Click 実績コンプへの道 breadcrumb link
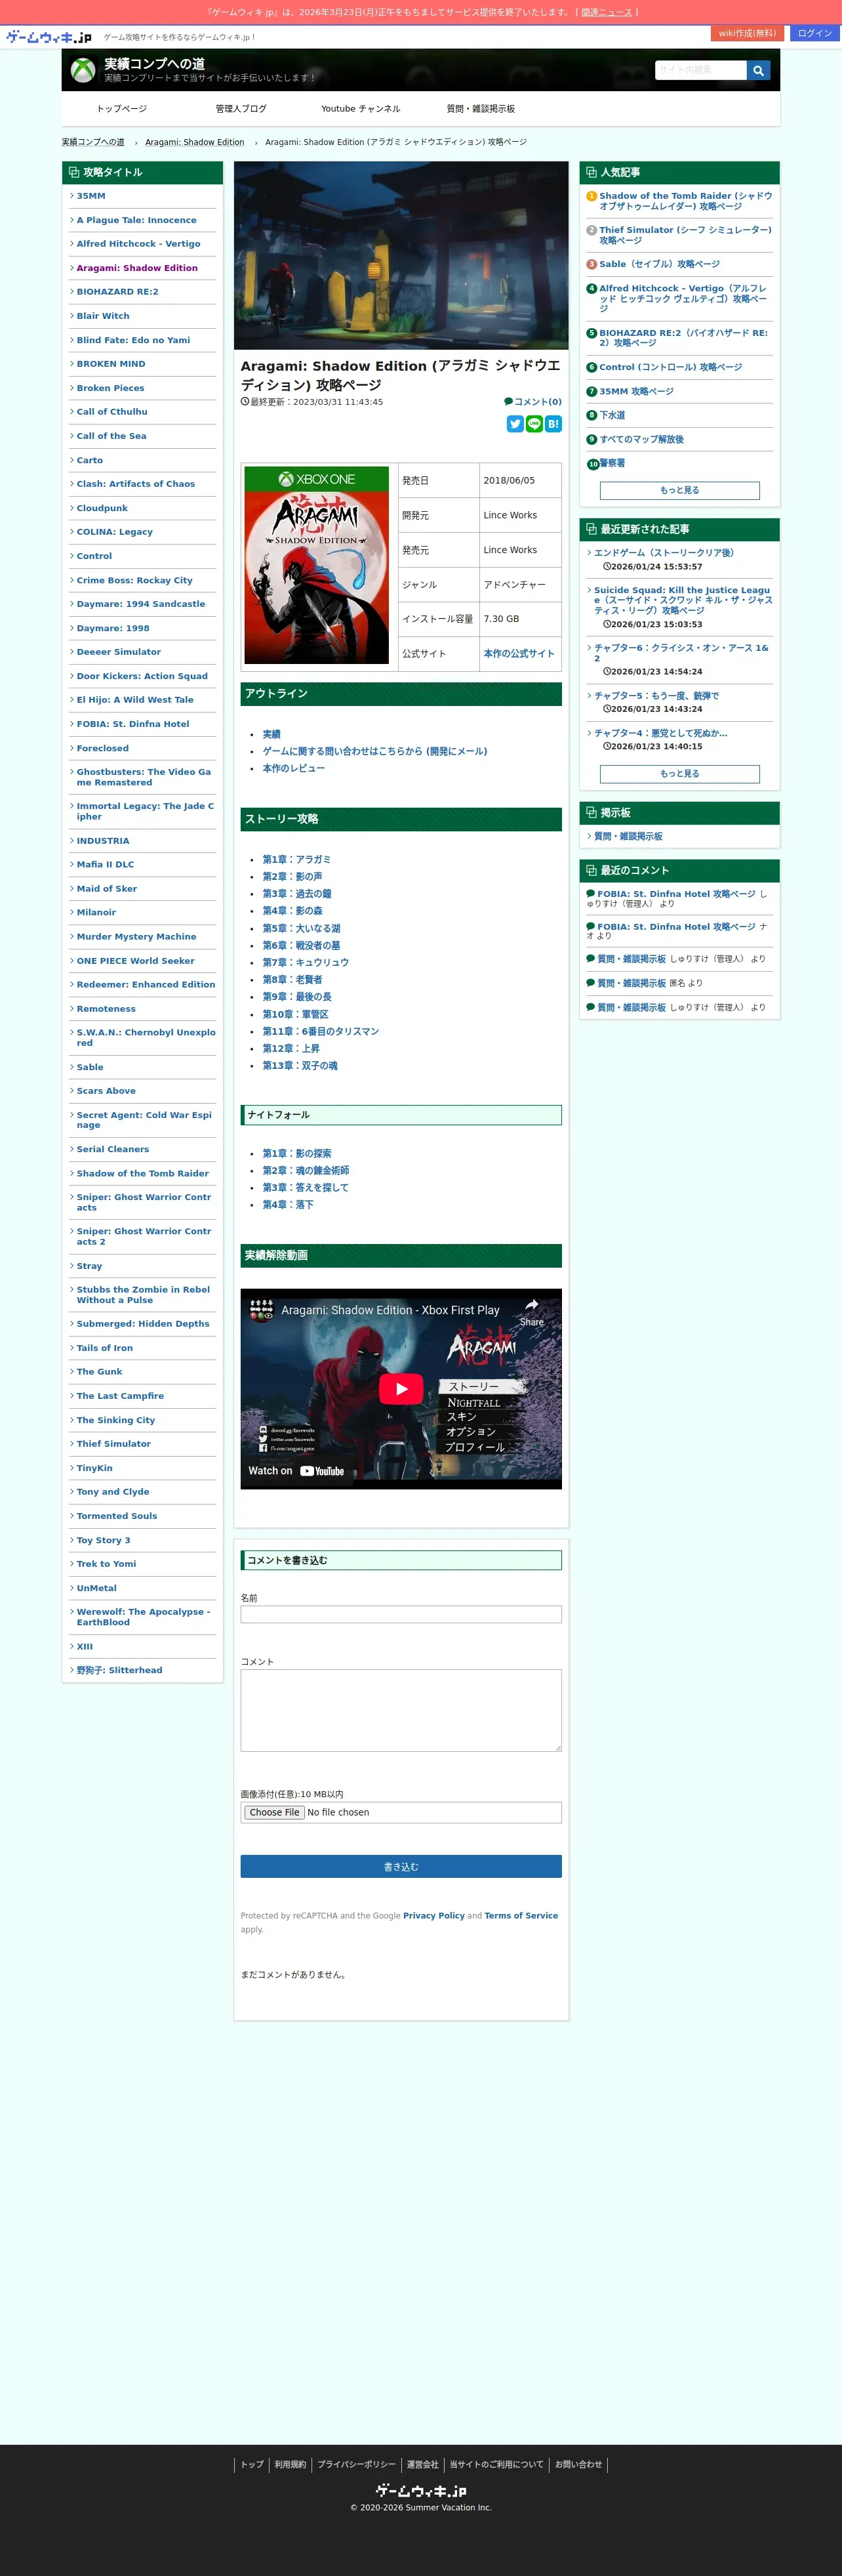This screenshot has height=2576, width=842. click(93, 142)
